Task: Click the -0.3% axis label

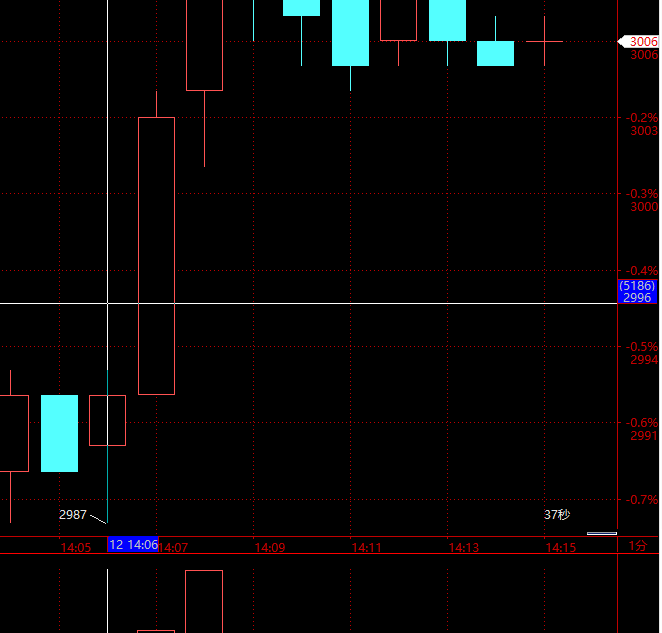Action: click(x=642, y=194)
